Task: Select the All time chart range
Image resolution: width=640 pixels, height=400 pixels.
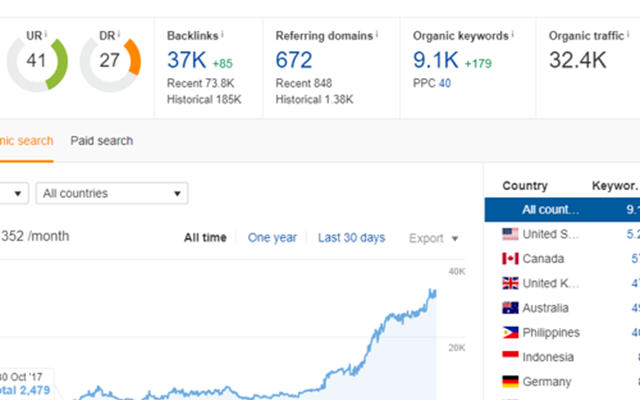Action: pos(205,238)
